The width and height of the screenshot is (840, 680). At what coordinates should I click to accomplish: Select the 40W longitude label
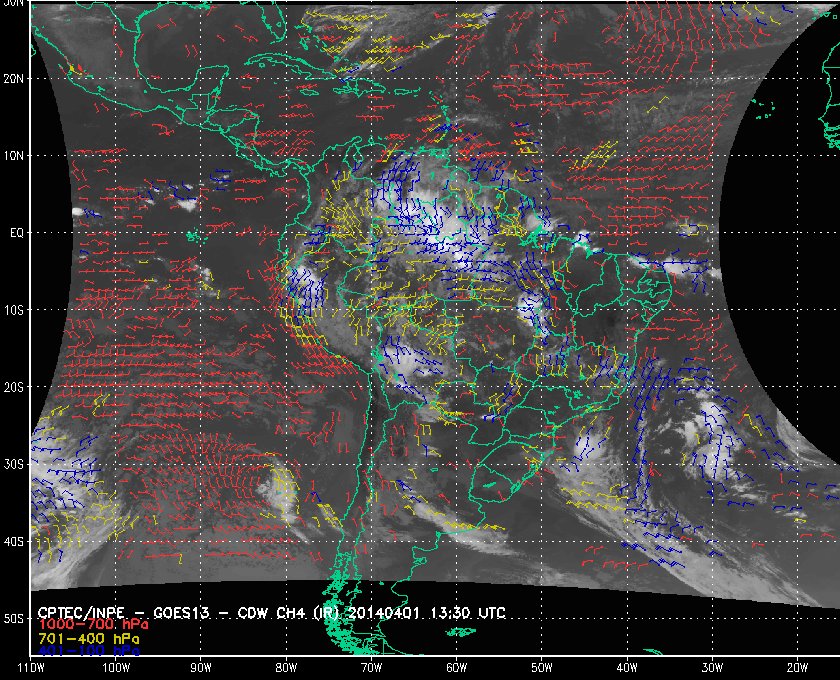pyautogui.click(x=627, y=668)
